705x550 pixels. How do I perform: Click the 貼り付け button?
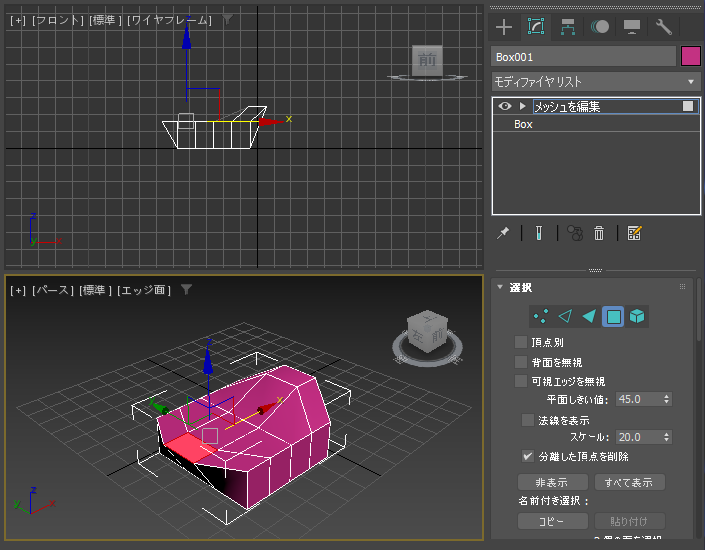coord(629,521)
